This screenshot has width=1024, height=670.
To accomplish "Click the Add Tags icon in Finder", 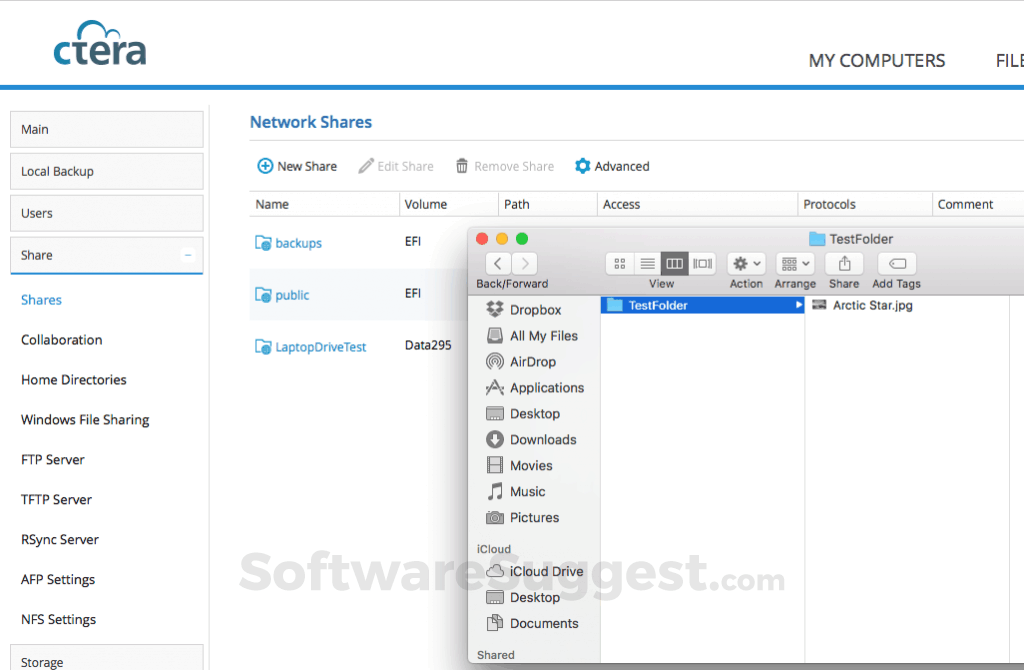I will (895, 263).
